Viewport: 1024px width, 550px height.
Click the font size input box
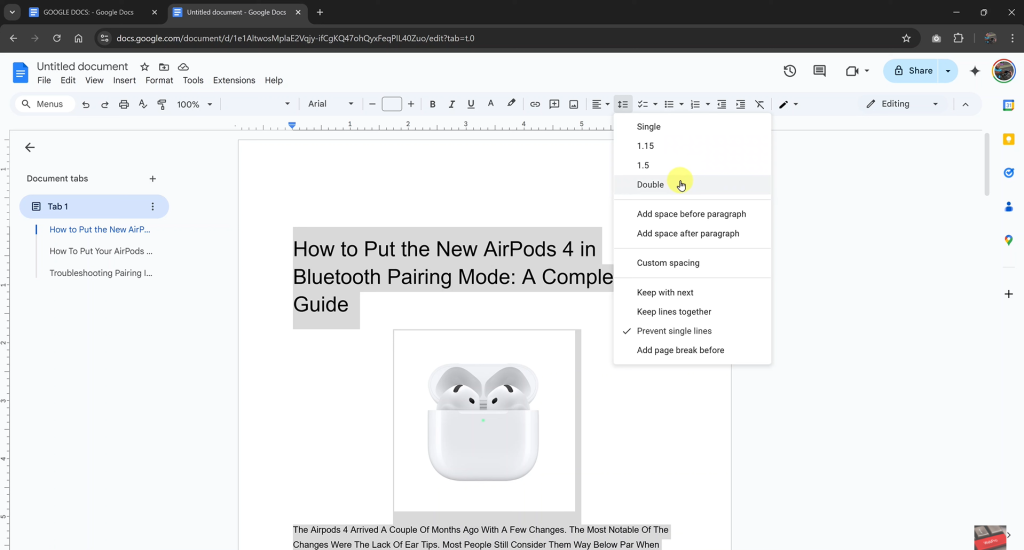click(392, 105)
